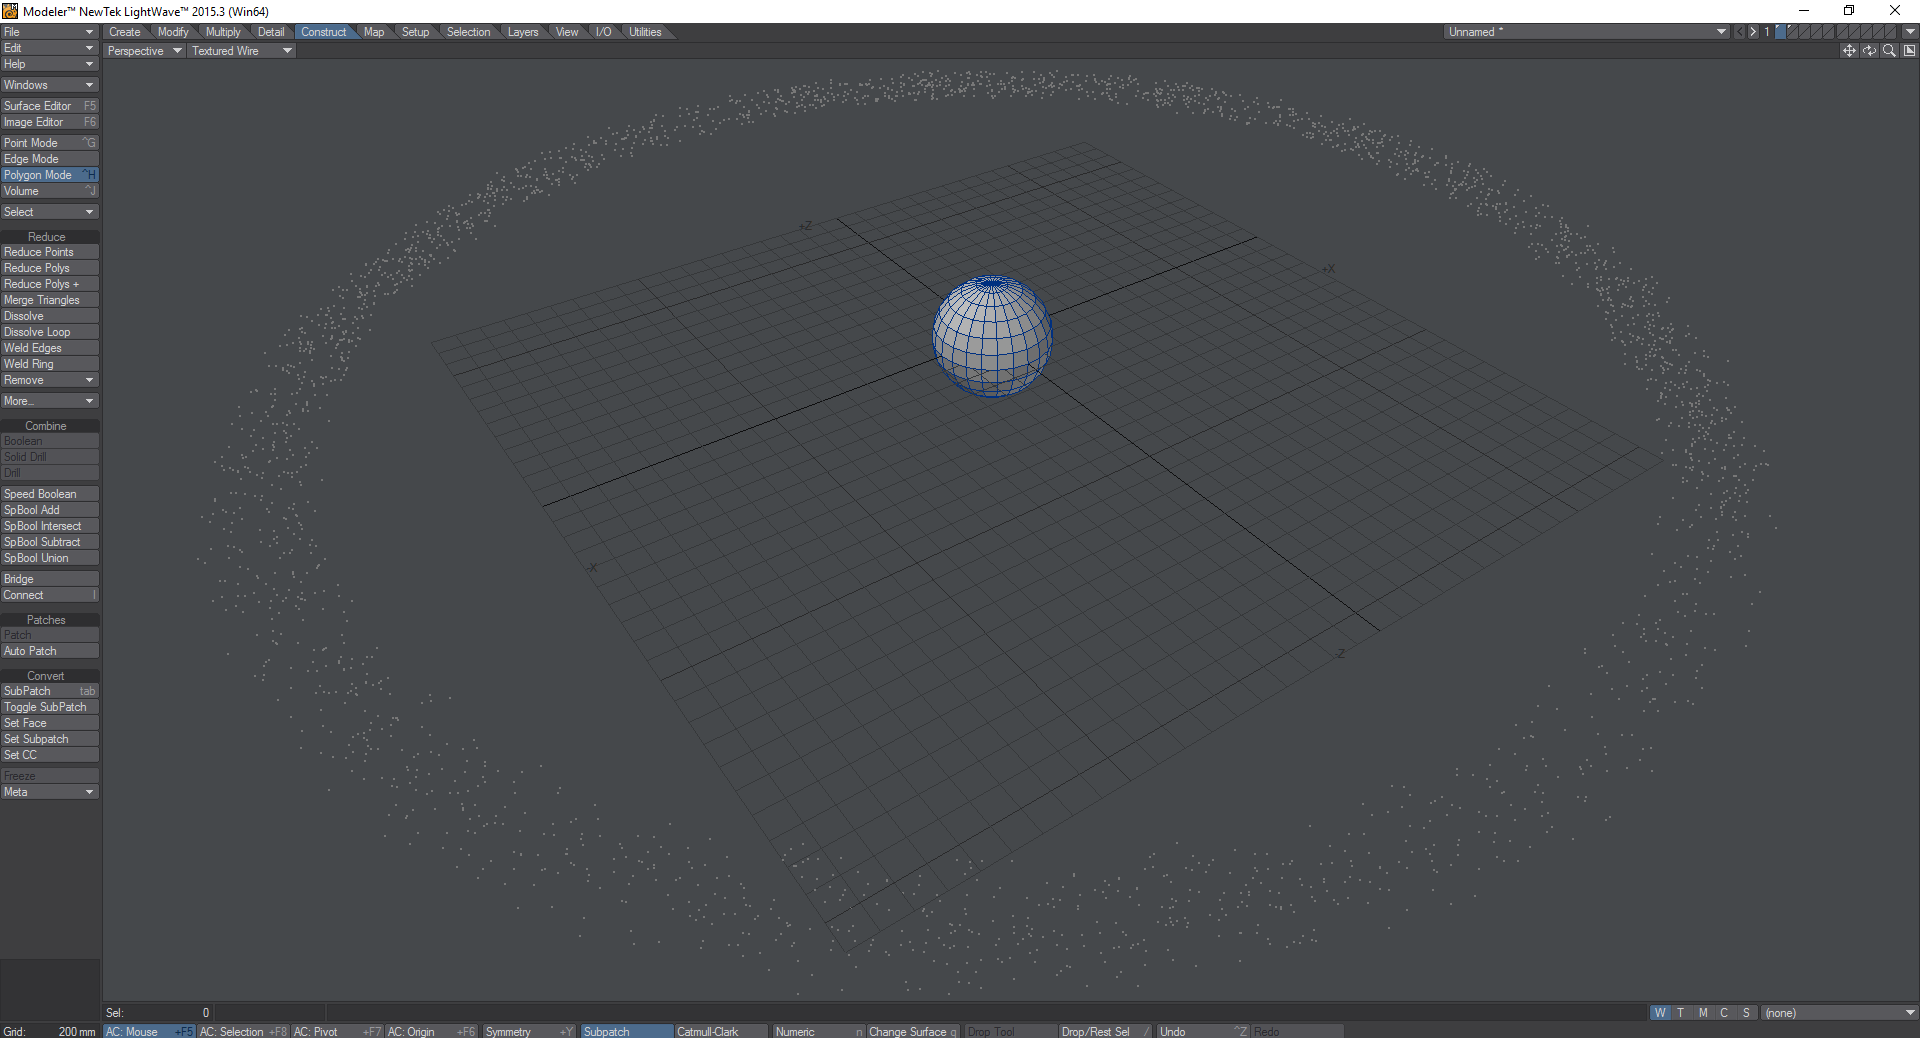This screenshot has height=1038, width=1920.
Task: Switch to Point Mode selection
Action: click(x=40, y=142)
